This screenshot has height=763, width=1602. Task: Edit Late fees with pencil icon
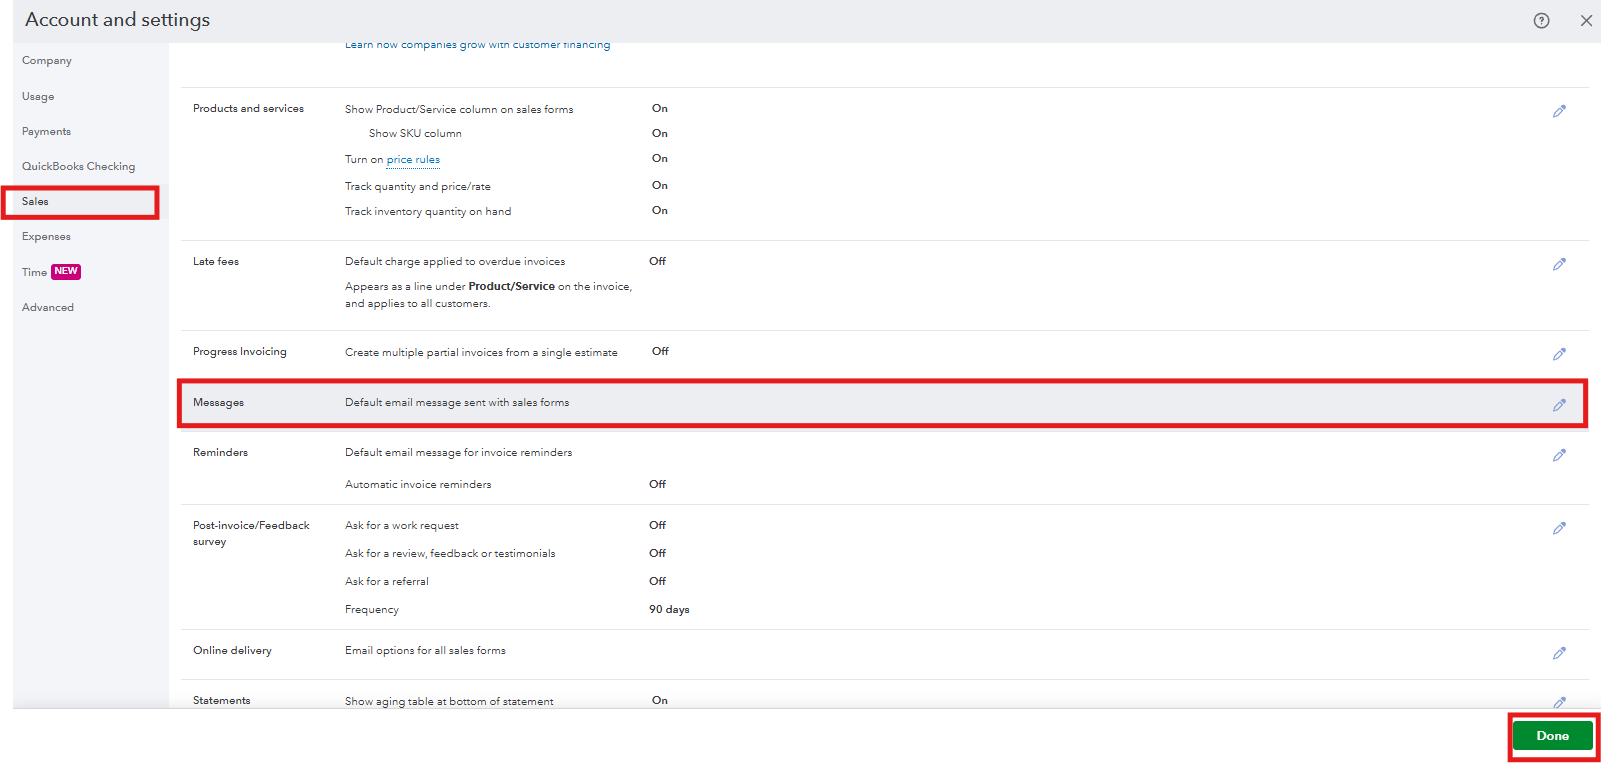(1559, 264)
